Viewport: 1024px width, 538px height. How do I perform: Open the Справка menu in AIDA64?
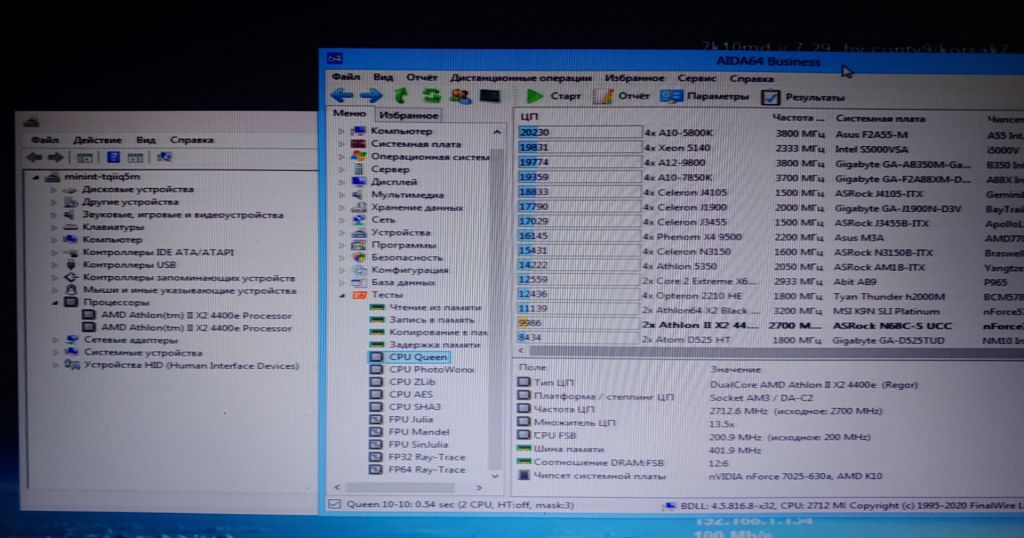pos(751,78)
